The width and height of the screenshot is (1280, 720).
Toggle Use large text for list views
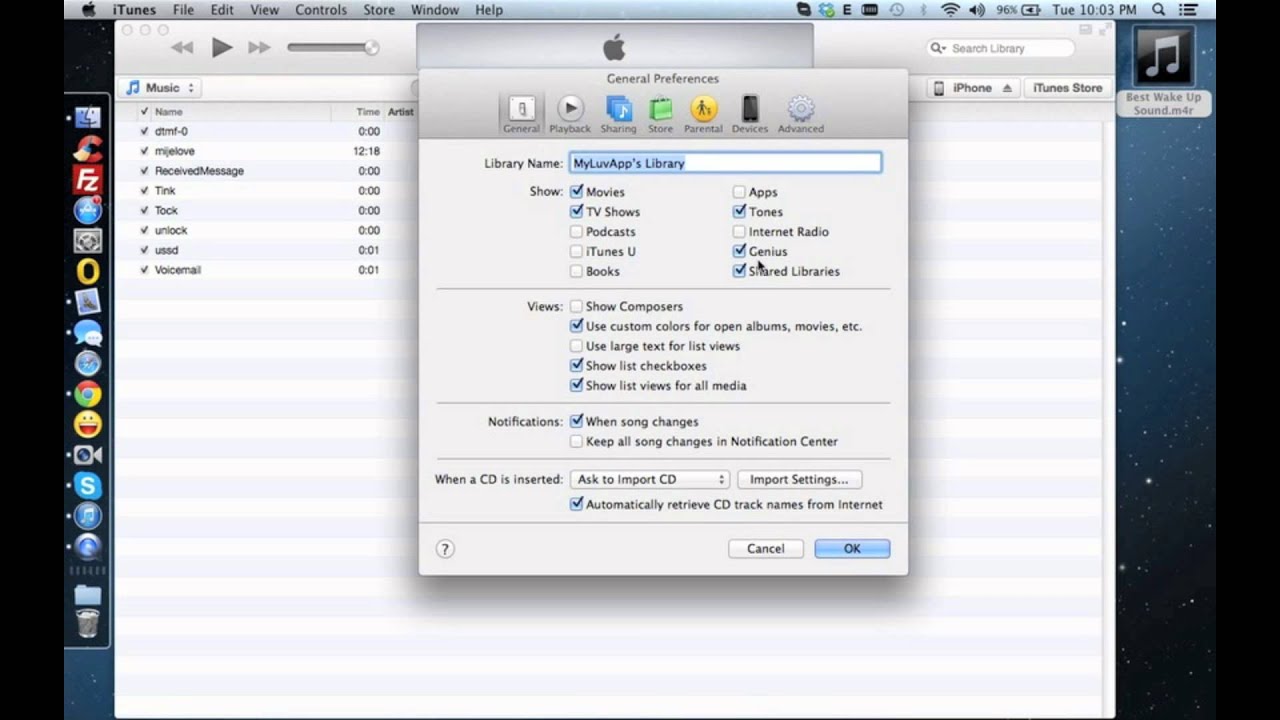pos(576,346)
